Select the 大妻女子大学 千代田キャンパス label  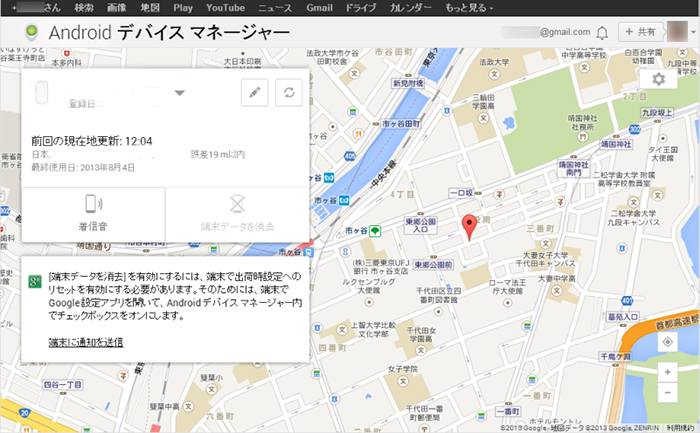pos(545,259)
